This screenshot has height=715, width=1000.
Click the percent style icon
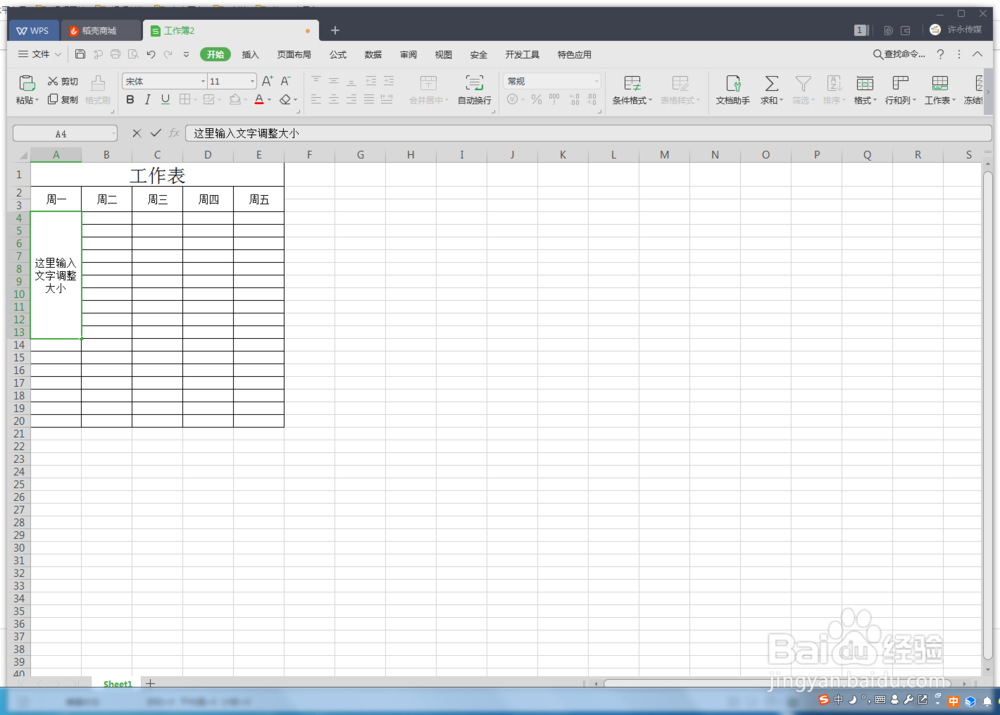[x=536, y=100]
